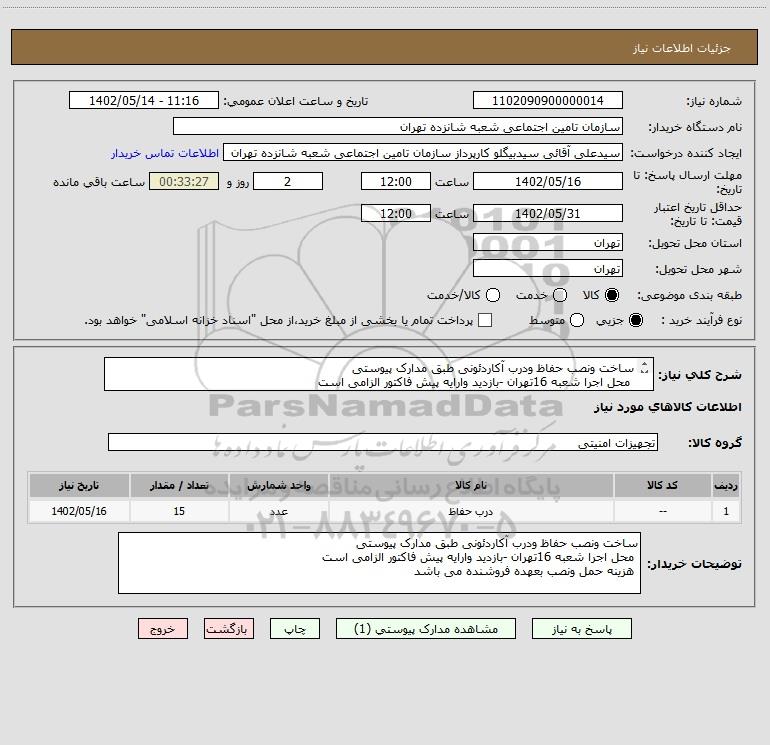Click the نام دستگاه خریدار field
Image resolution: width=770 pixels, height=745 pixels.
[x=398, y=127]
